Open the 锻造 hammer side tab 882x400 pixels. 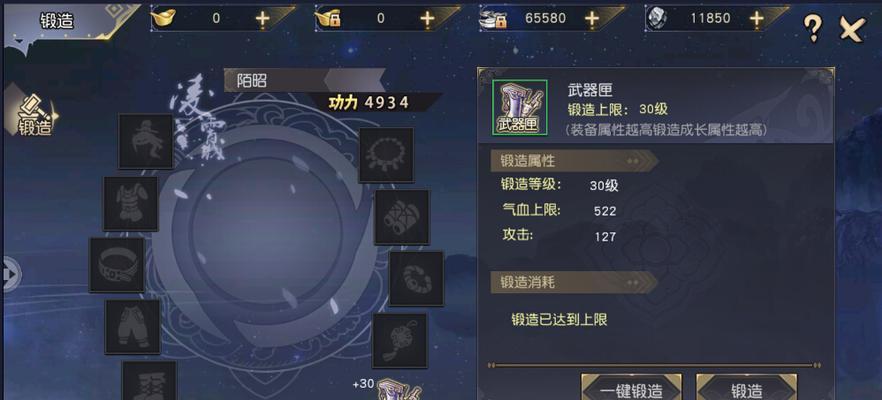(x=32, y=115)
